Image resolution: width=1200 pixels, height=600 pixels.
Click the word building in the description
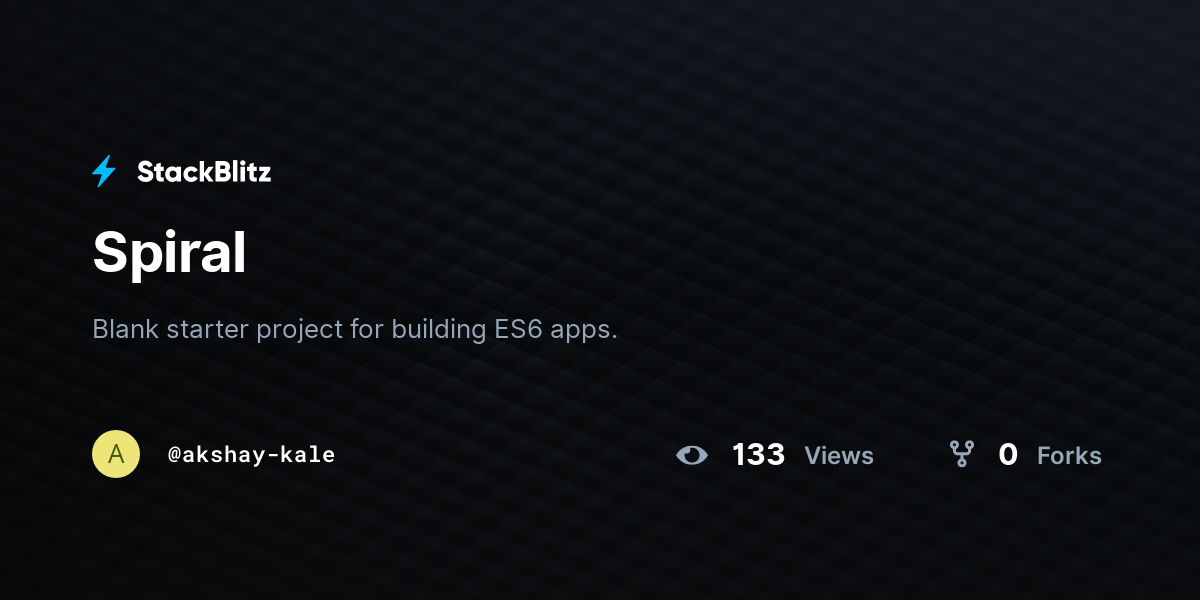pyautogui.click(x=439, y=330)
